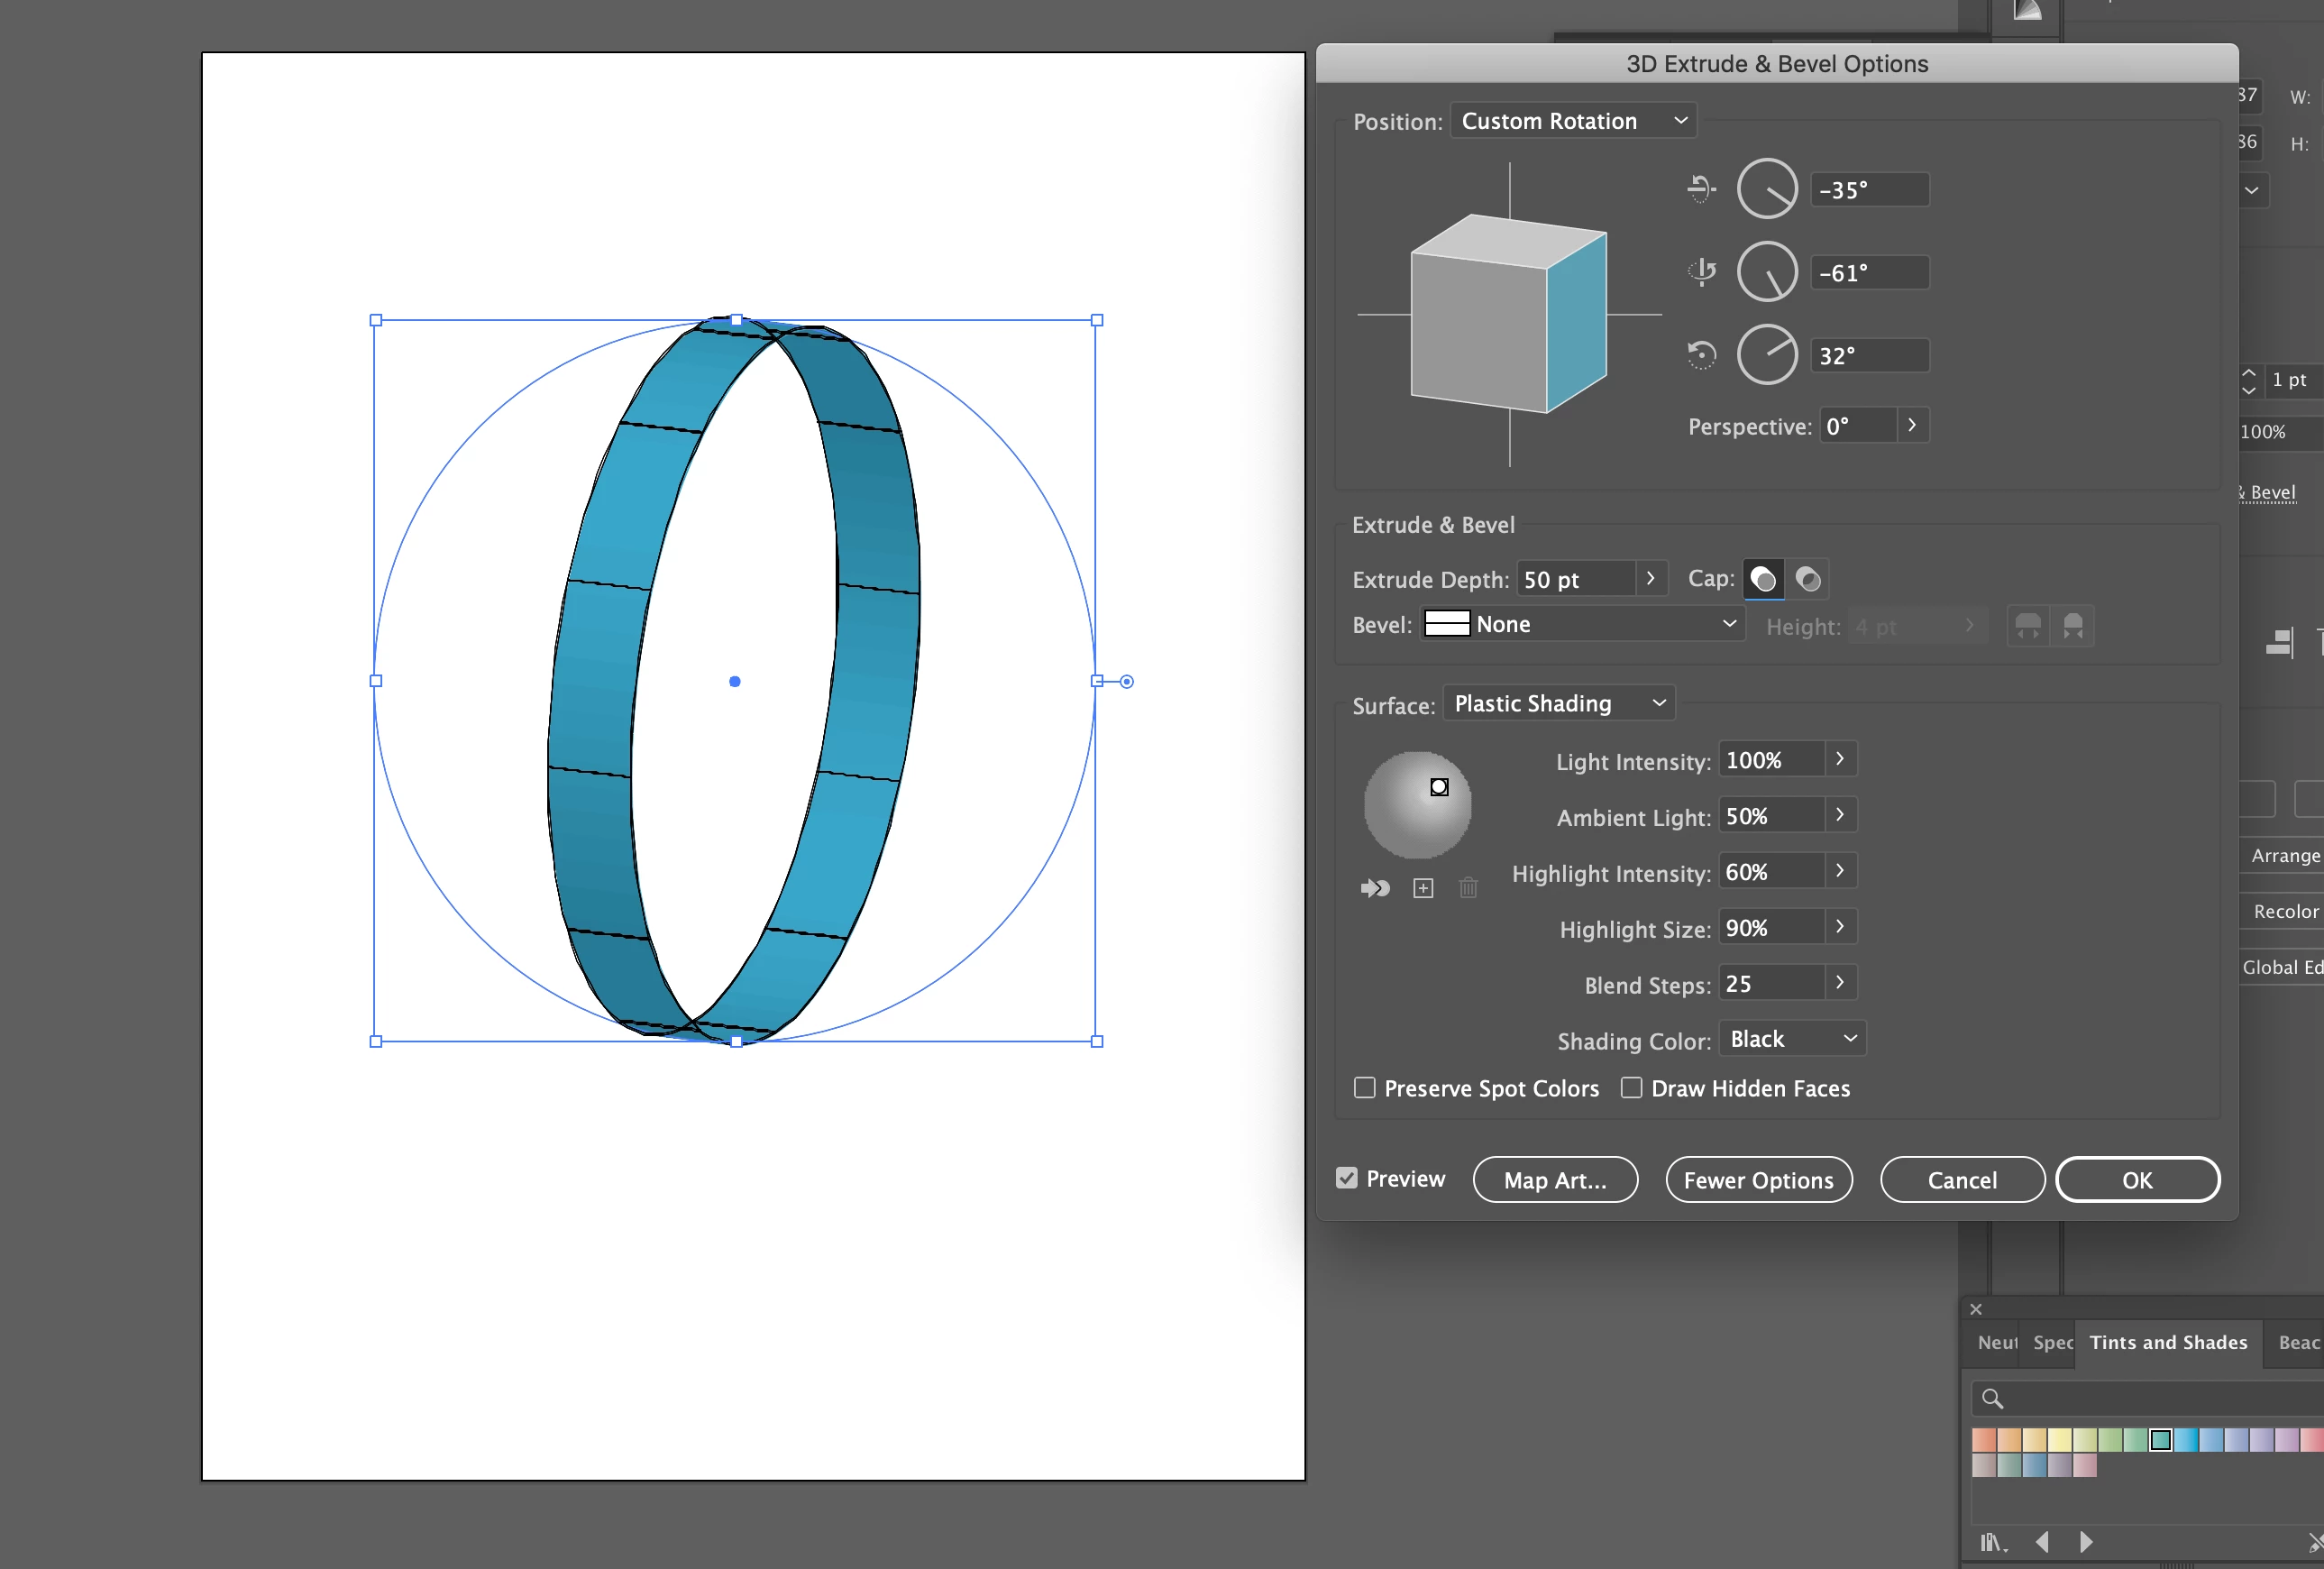
Task: Click the Extrude Depth input field
Action: pyautogui.click(x=1575, y=579)
